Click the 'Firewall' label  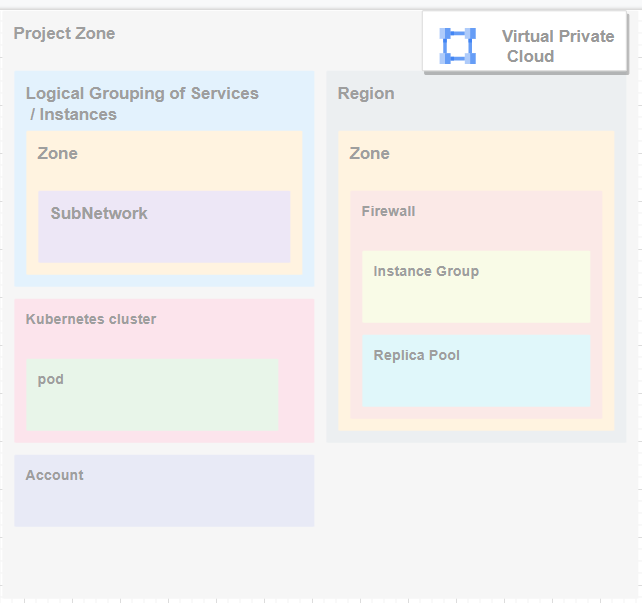(388, 212)
